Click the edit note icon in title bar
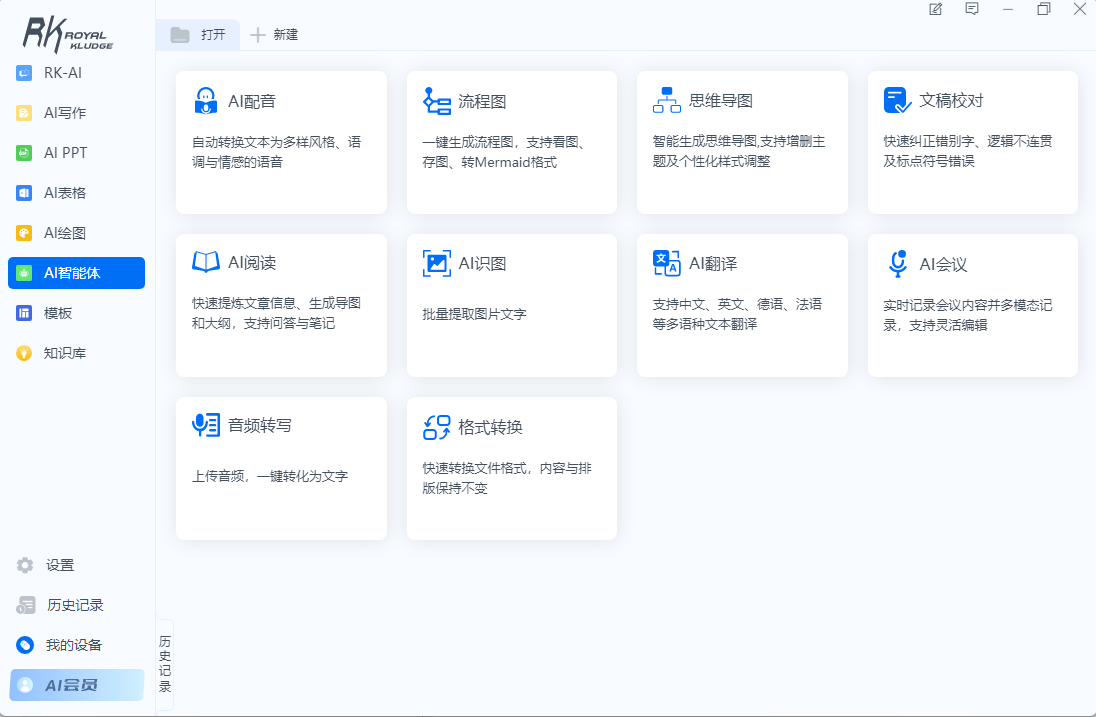 point(935,9)
